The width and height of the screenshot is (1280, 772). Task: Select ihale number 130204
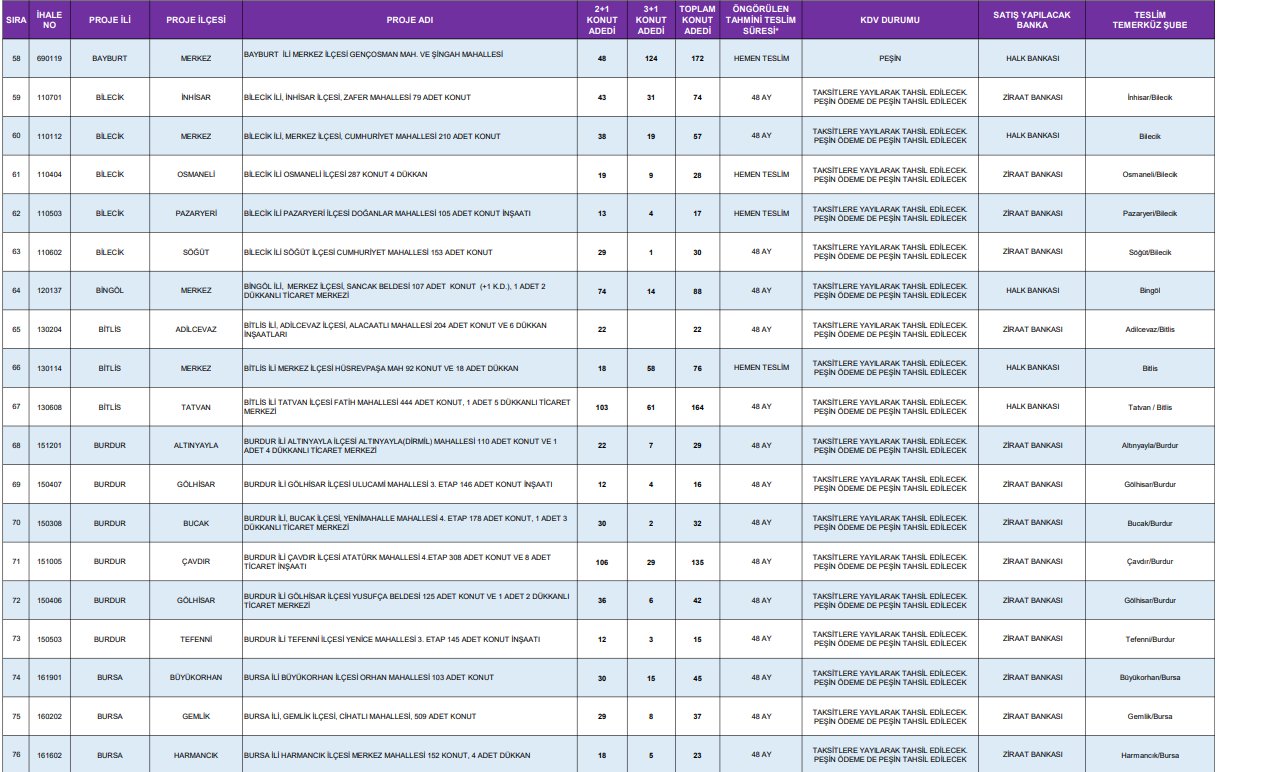coord(49,329)
